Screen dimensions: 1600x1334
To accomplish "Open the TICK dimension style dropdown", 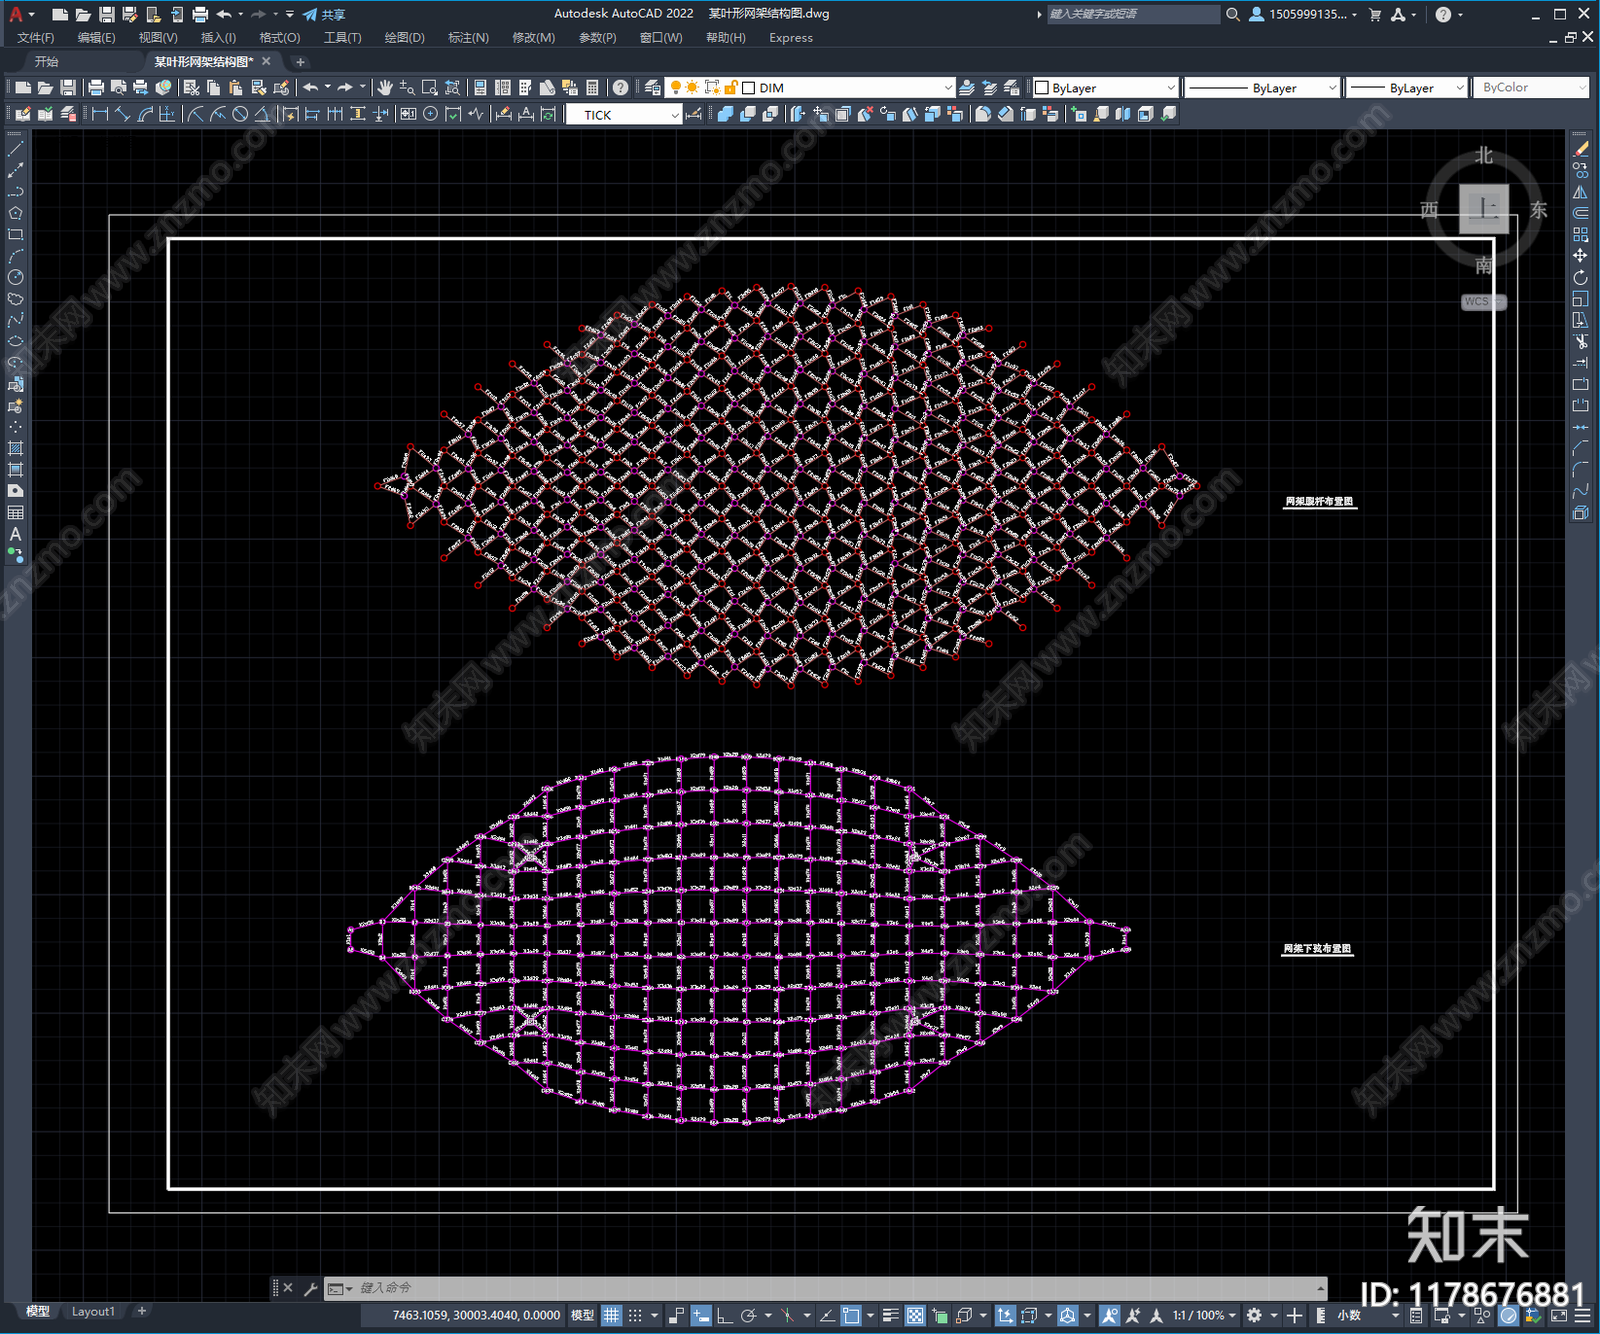I will click(674, 115).
